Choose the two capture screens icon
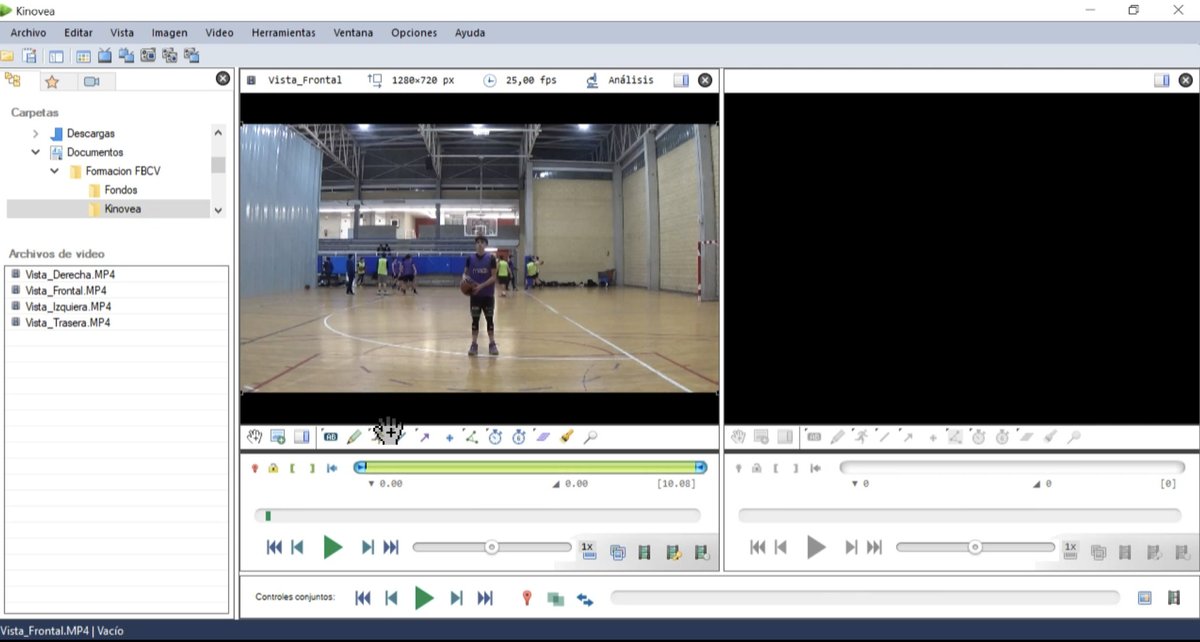Screen dimensions: 1200x642 tap(170, 55)
